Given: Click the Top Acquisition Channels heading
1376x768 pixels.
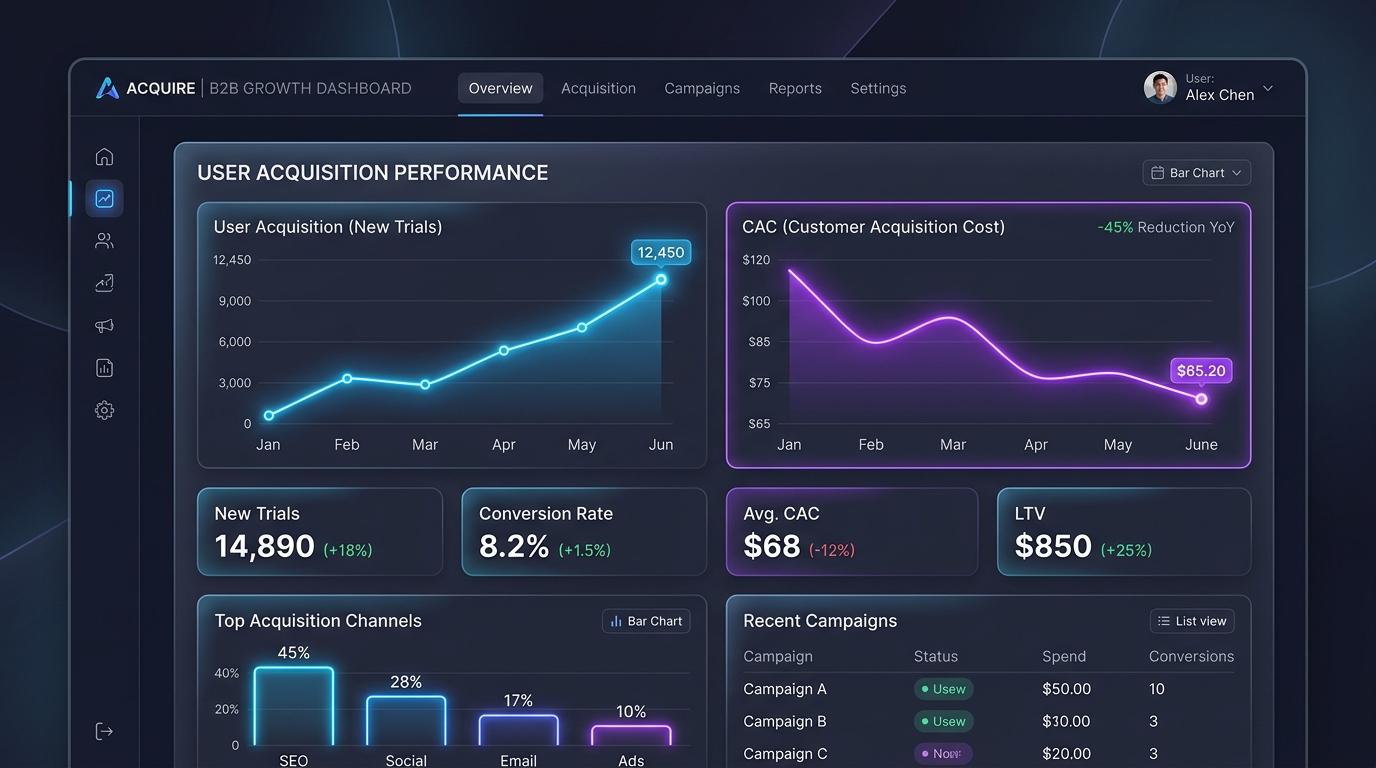Looking at the screenshot, I should [x=318, y=621].
